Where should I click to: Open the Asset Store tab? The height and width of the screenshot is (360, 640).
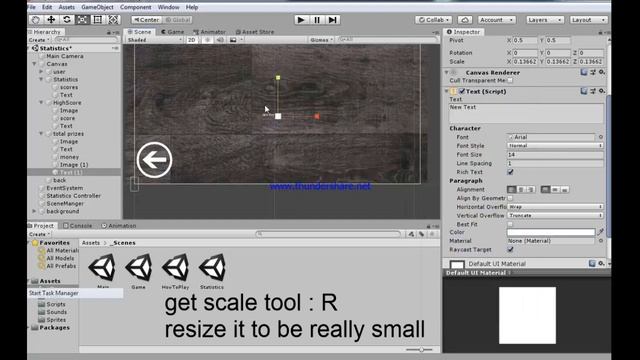(255, 32)
